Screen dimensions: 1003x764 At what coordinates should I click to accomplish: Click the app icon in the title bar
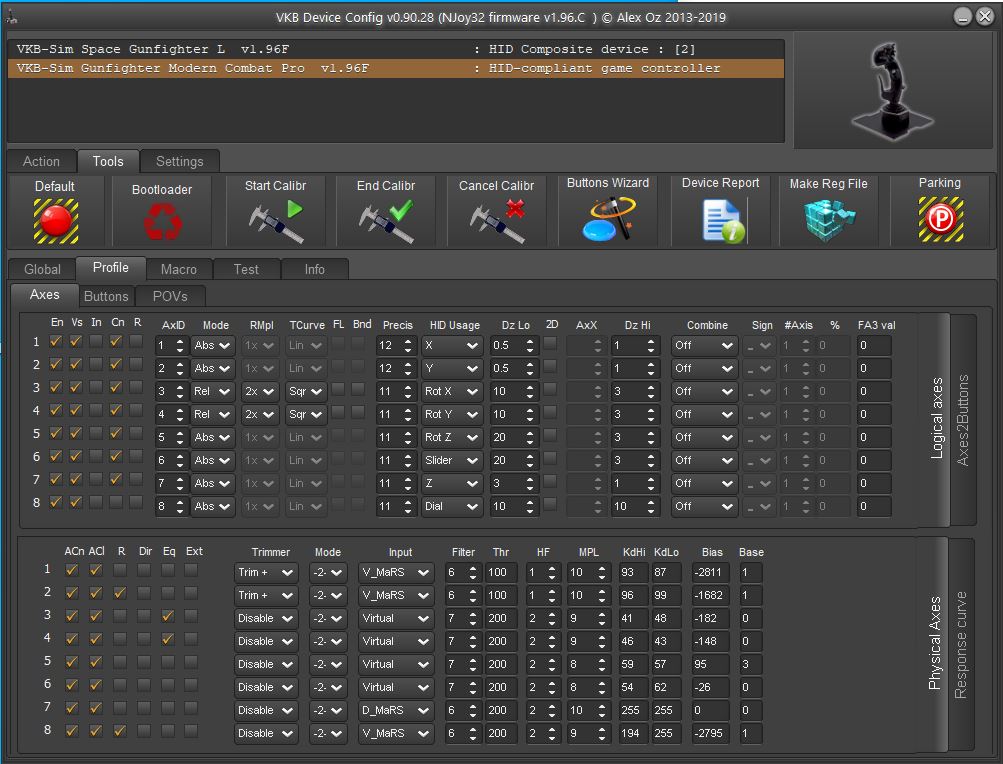tap(11, 17)
